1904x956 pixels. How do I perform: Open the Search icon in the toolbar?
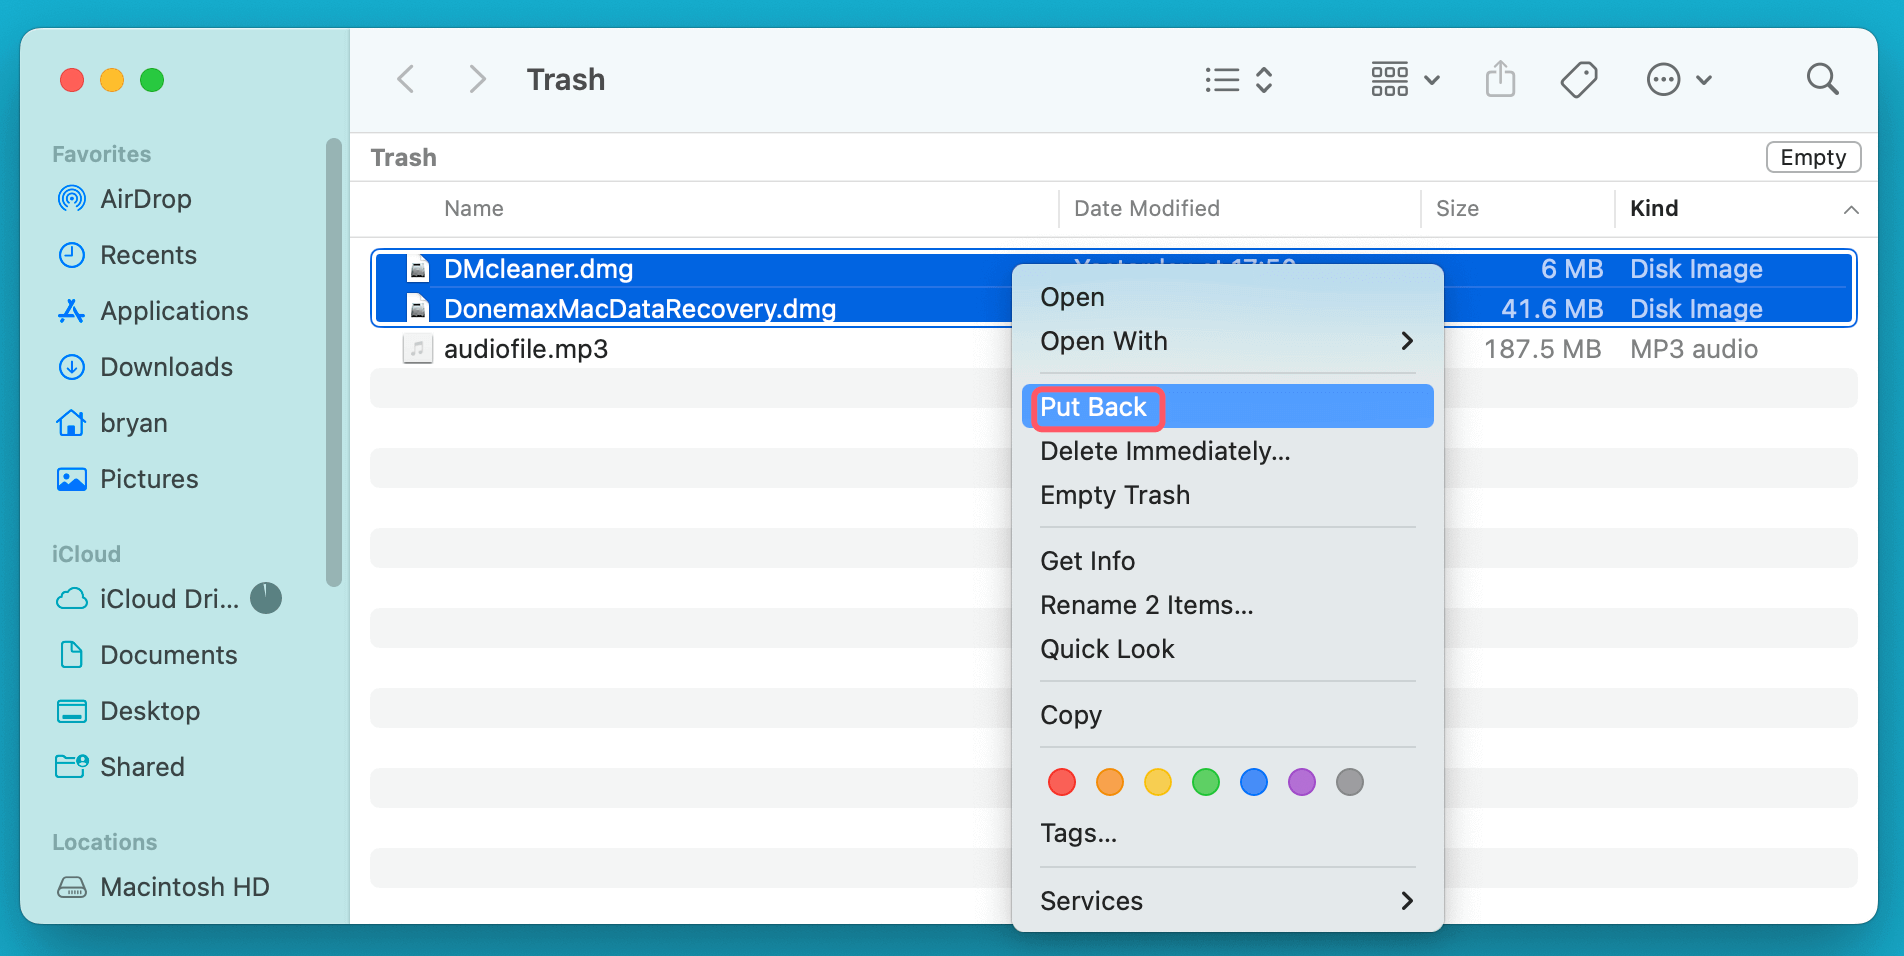[x=1823, y=79]
